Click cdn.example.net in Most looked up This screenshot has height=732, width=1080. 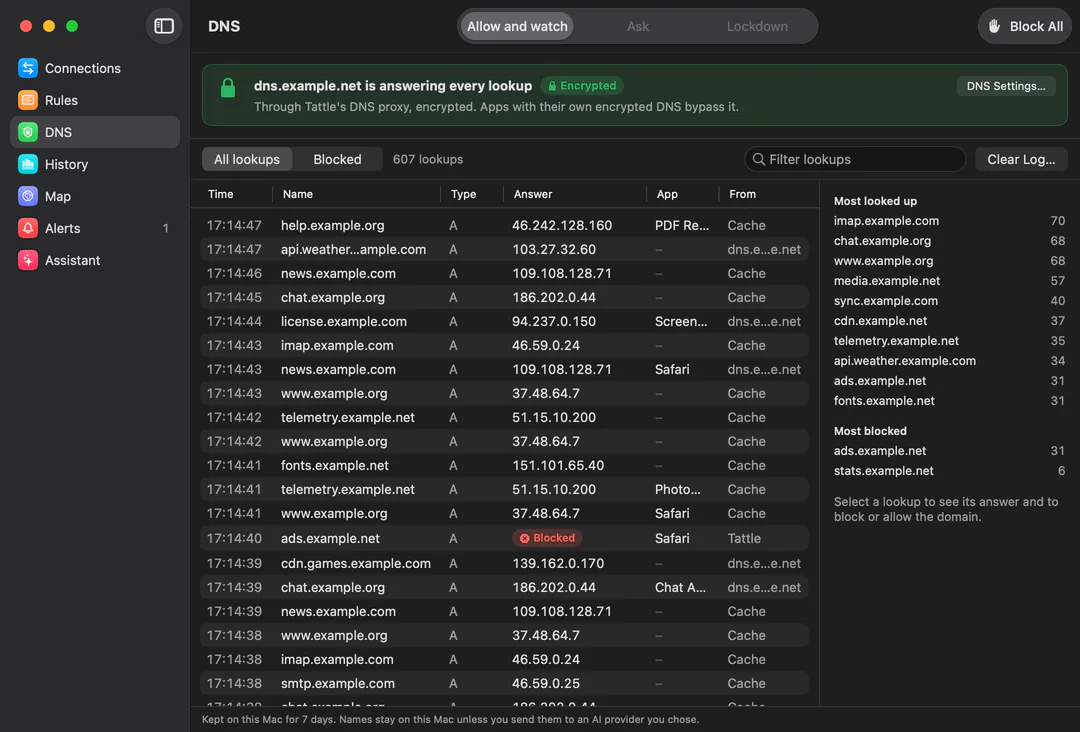tap(880, 321)
